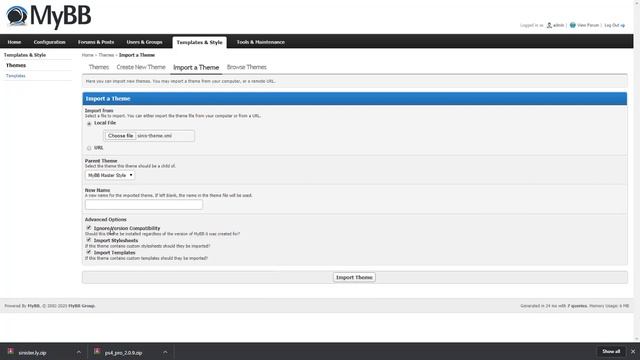Close the downloads bar

pyautogui.click(x=633, y=351)
